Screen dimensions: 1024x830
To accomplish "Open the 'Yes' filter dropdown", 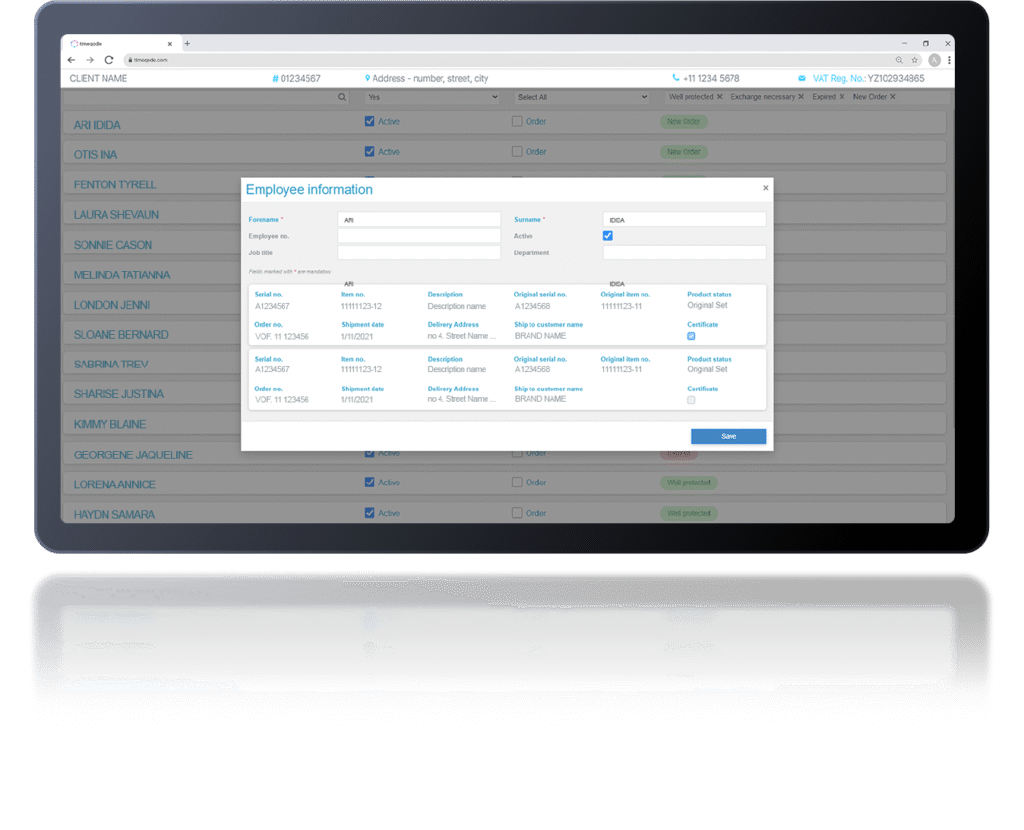I will click(x=432, y=97).
